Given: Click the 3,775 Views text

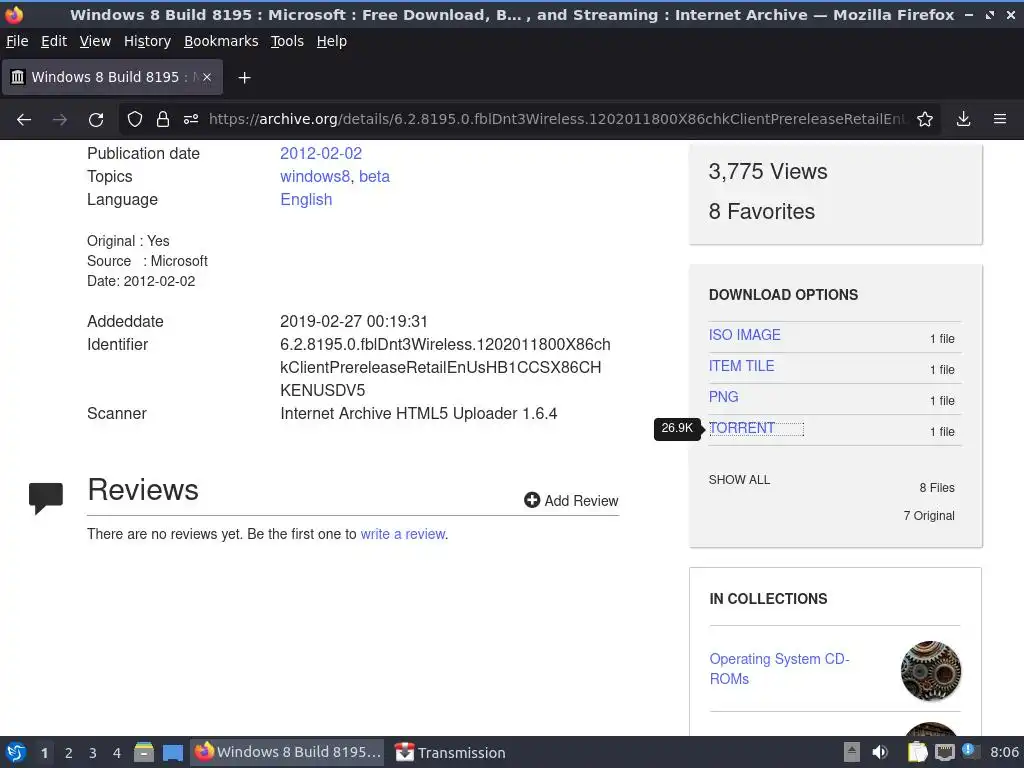Looking at the screenshot, I should (768, 171).
